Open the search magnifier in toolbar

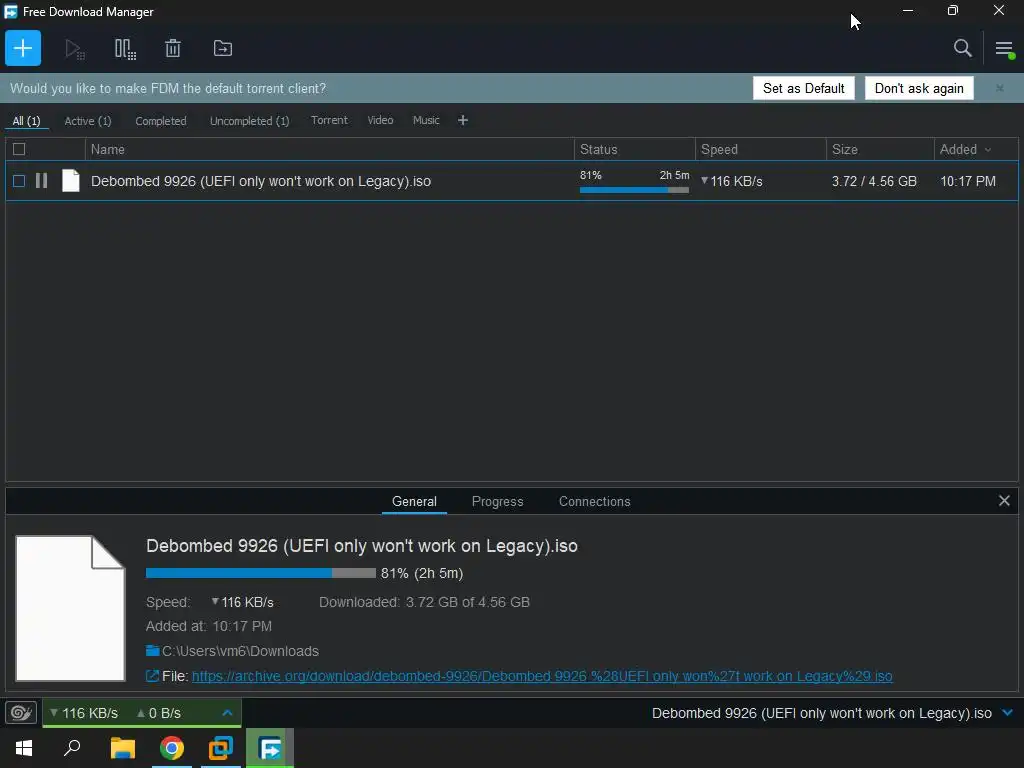pyautogui.click(x=963, y=48)
